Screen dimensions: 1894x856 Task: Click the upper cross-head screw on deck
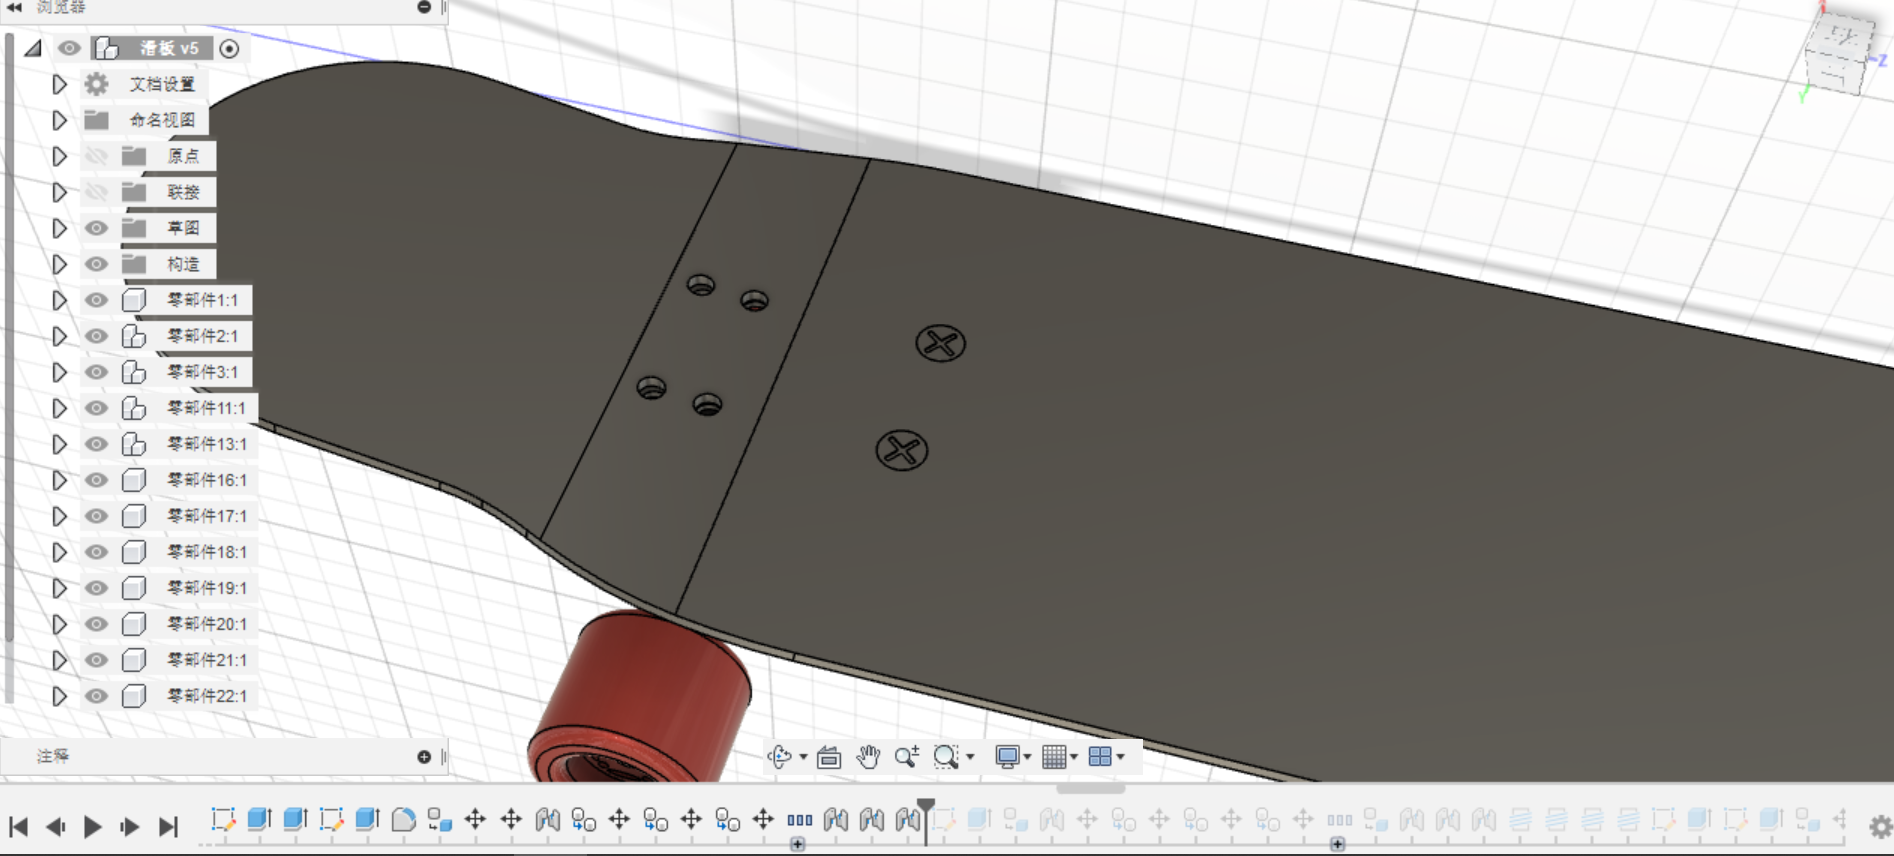point(940,344)
